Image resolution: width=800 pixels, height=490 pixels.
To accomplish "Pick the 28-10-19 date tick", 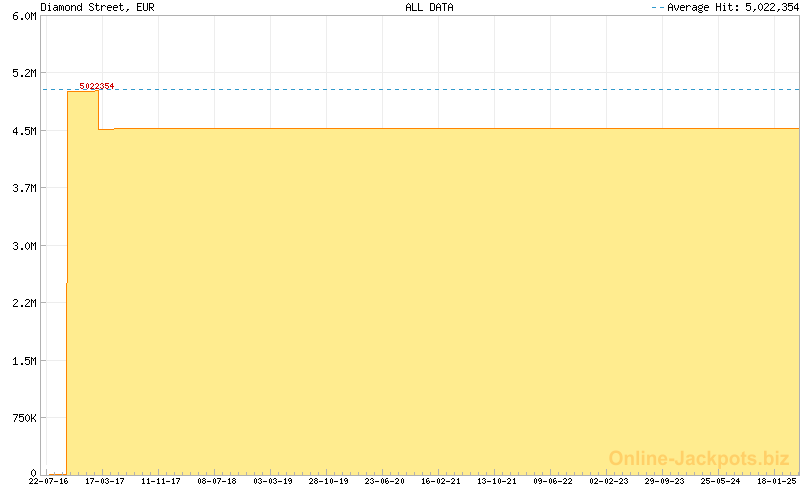I will (x=328, y=481).
